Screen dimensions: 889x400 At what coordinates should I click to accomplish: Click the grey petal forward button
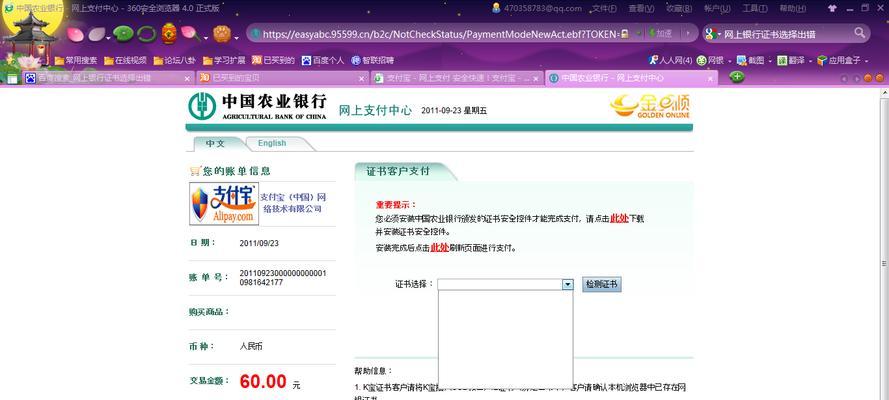(96, 34)
